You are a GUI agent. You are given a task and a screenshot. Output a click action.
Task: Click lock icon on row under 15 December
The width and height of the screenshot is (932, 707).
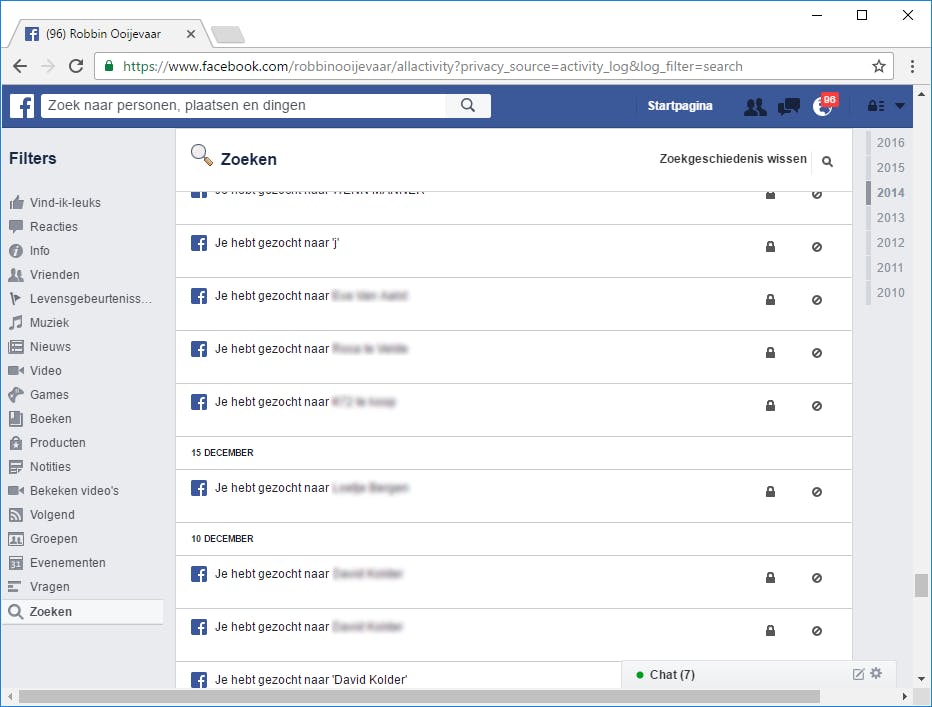[x=770, y=492]
